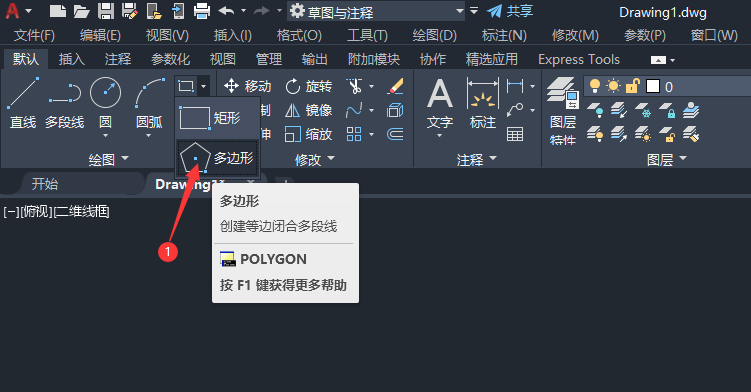The width and height of the screenshot is (751, 392).
Task: Switch to the 插入 ribbon tab
Action: (x=72, y=59)
